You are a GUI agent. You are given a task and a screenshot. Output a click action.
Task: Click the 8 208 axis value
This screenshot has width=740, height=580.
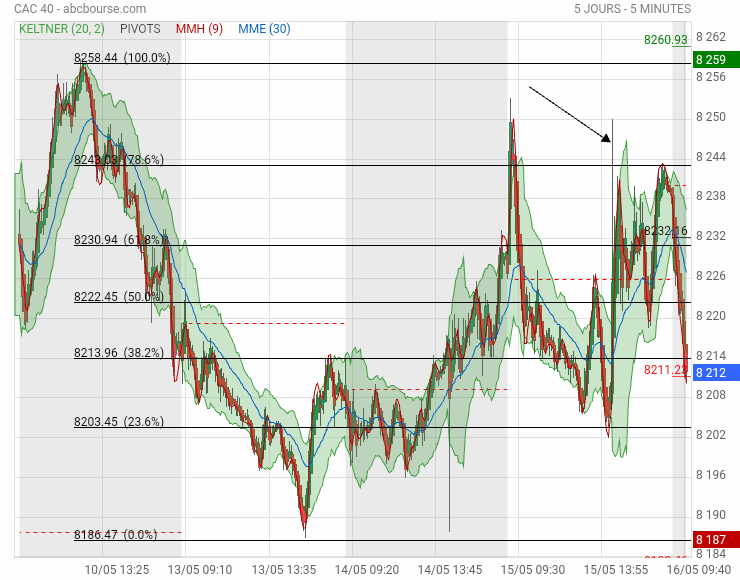click(x=711, y=395)
